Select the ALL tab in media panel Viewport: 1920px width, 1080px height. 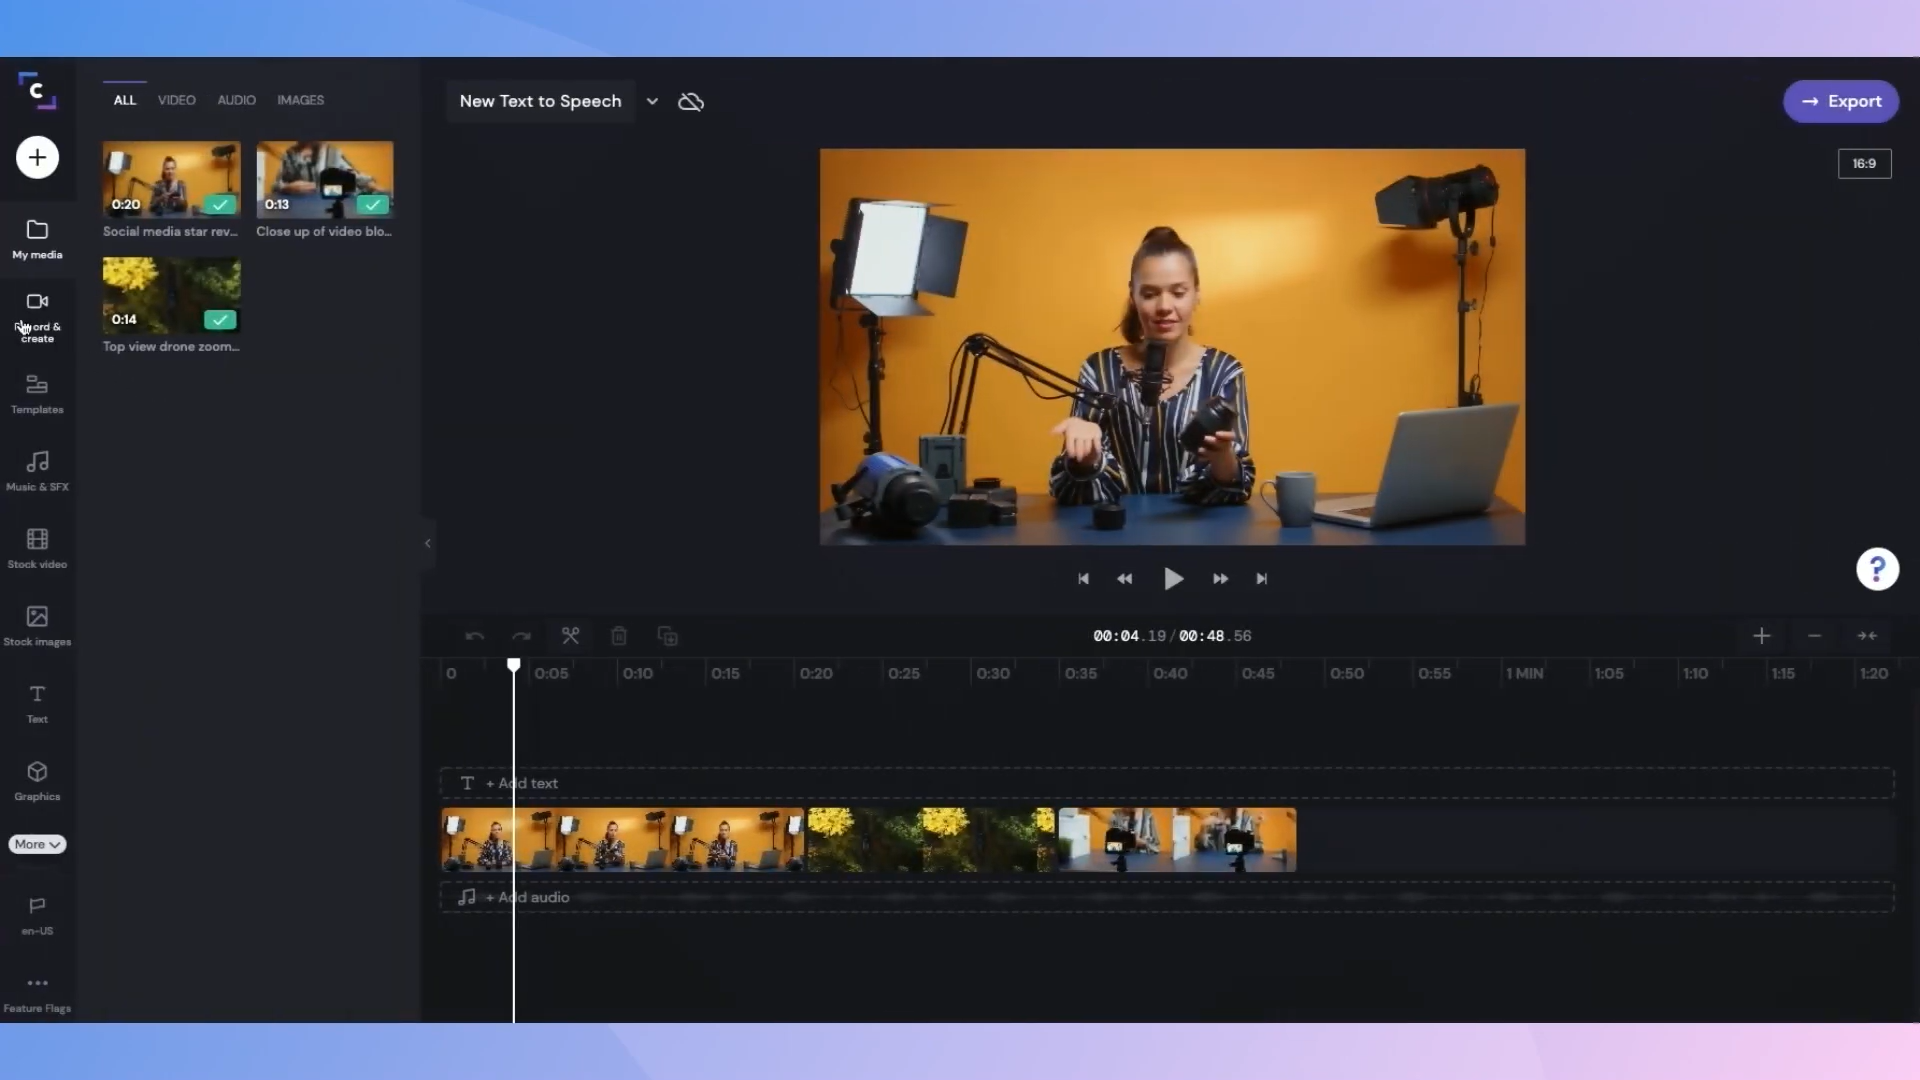[x=125, y=100]
